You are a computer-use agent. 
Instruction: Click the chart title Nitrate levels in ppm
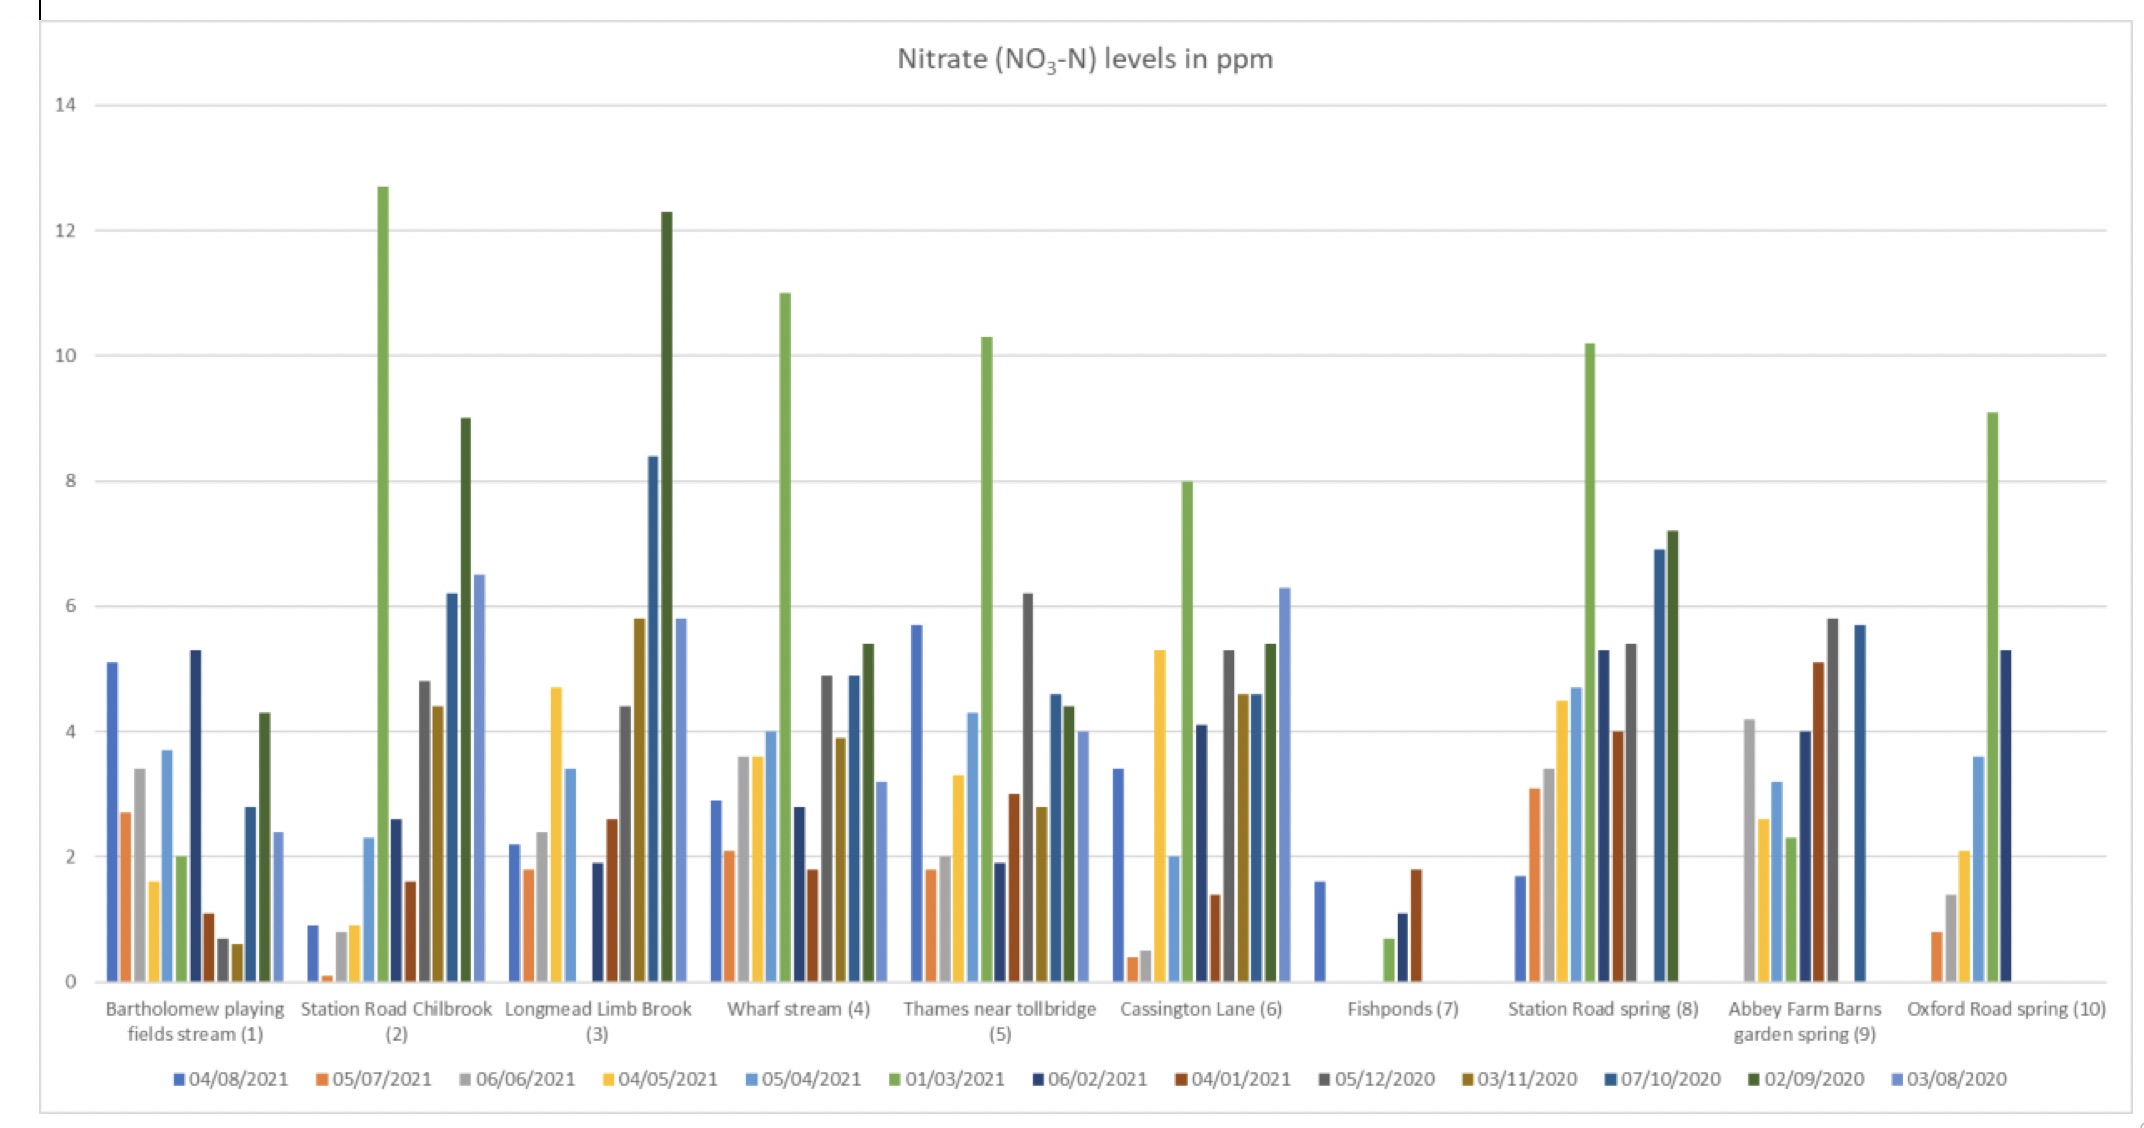1084,59
